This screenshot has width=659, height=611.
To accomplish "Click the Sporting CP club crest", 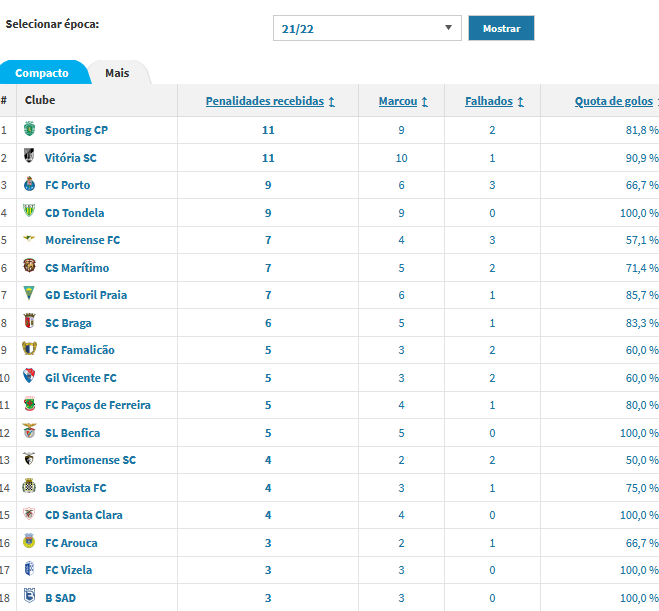I will pyautogui.click(x=29, y=129).
